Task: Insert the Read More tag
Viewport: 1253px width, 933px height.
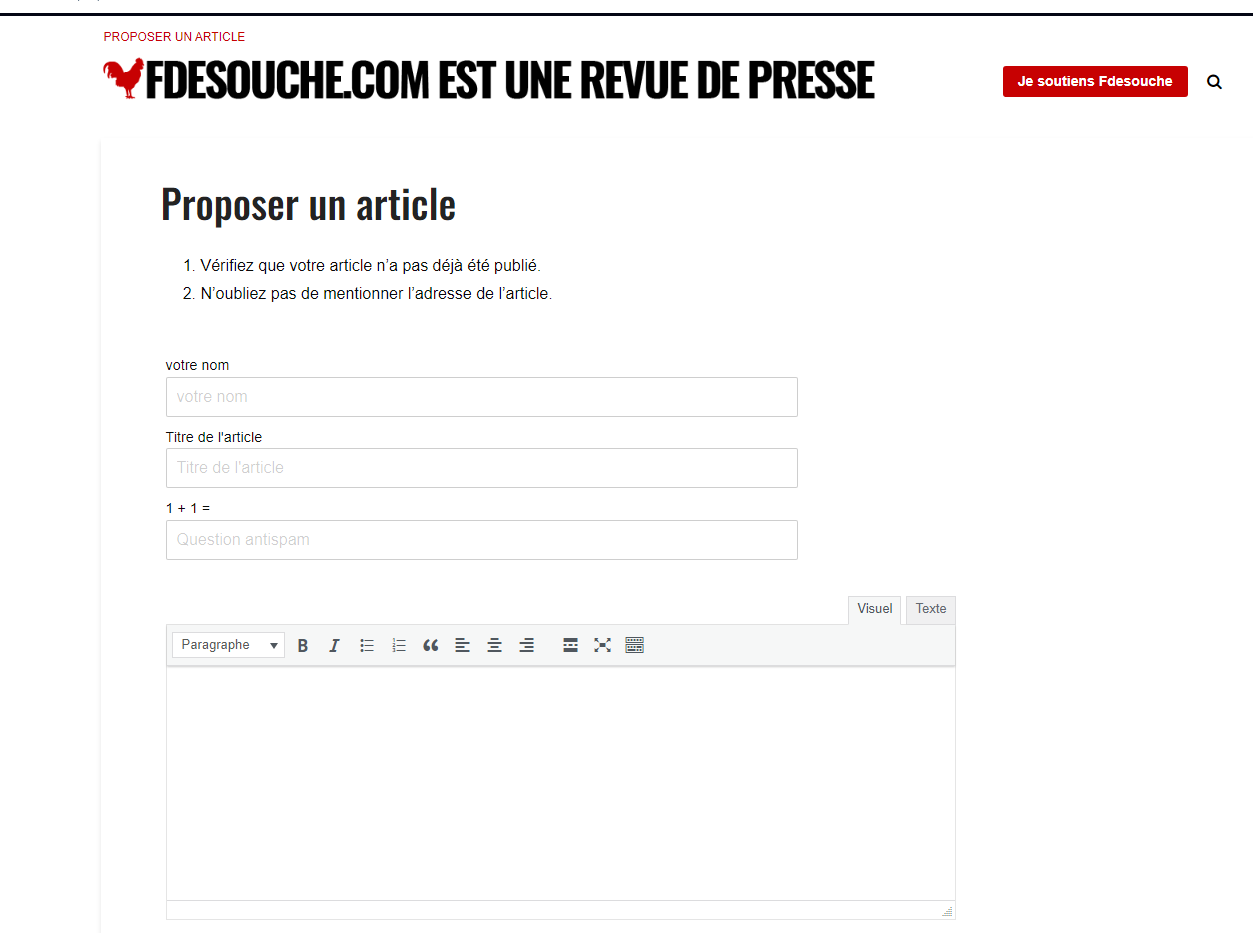Action: click(x=570, y=645)
